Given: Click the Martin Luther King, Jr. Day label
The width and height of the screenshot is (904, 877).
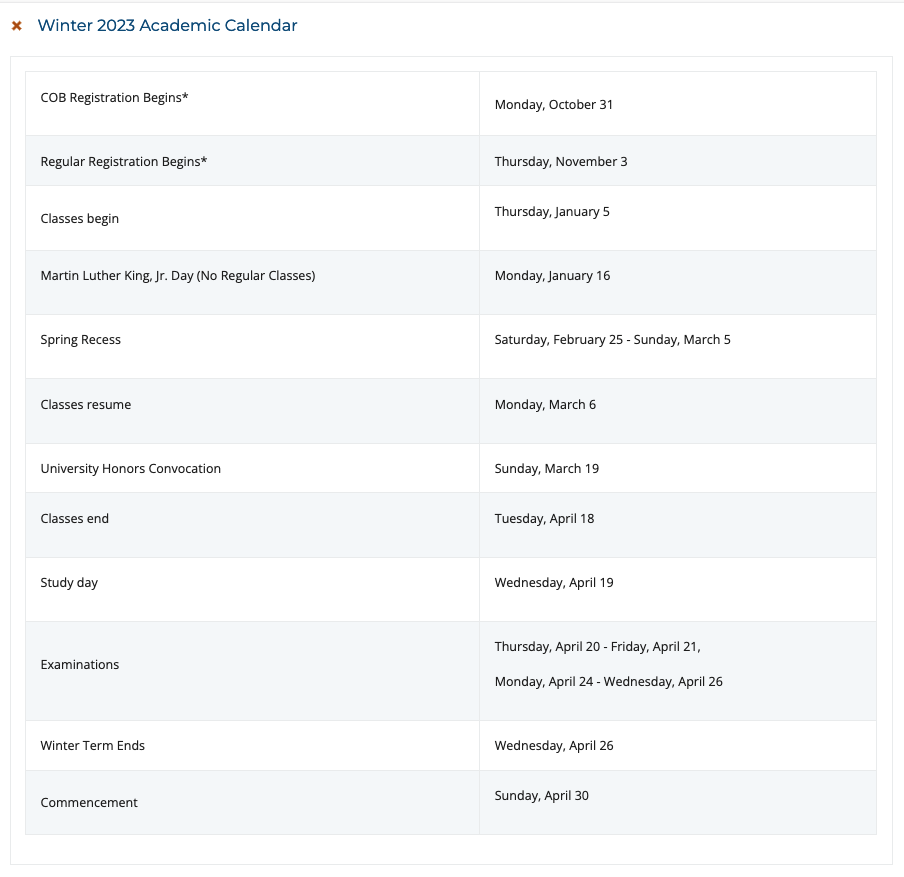Looking at the screenshot, I should (x=177, y=275).
